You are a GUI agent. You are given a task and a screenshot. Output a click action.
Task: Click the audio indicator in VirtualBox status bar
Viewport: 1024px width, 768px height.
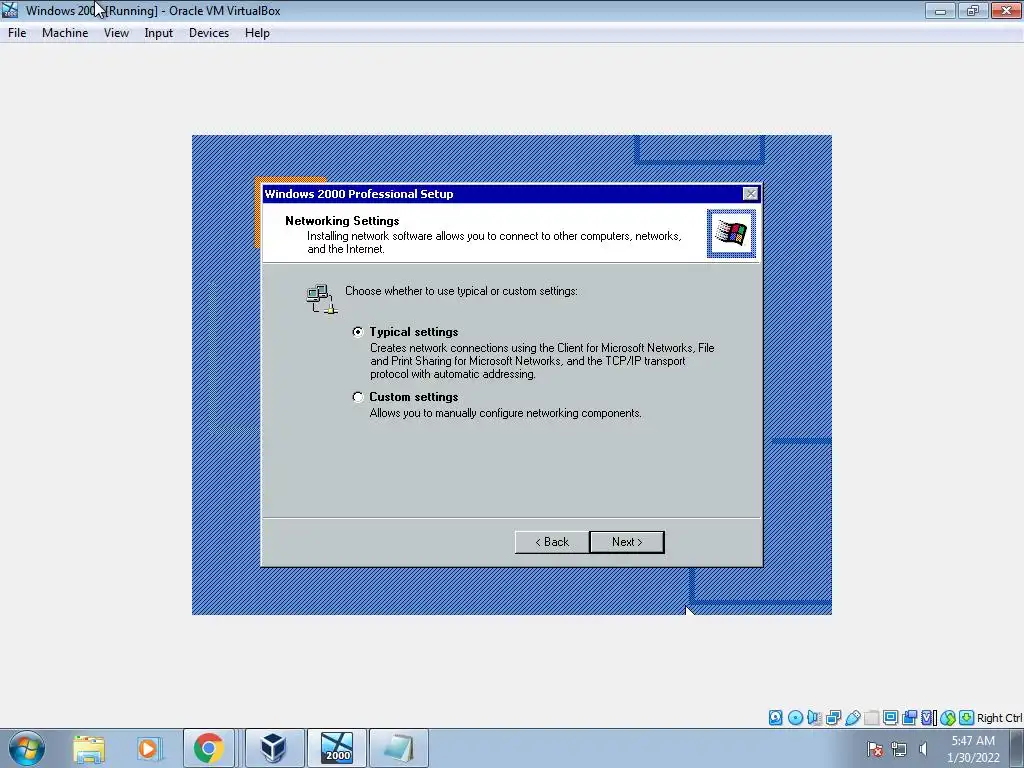[x=814, y=718]
